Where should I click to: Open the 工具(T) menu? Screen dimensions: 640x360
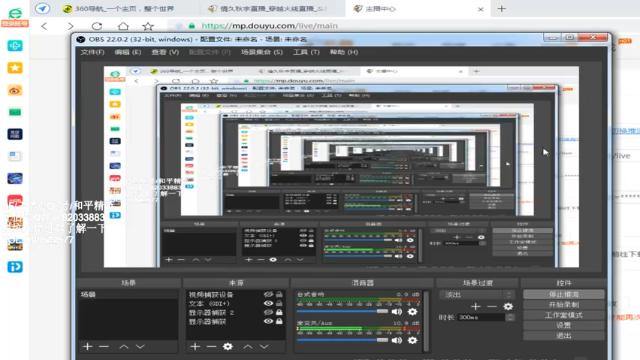point(306,52)
